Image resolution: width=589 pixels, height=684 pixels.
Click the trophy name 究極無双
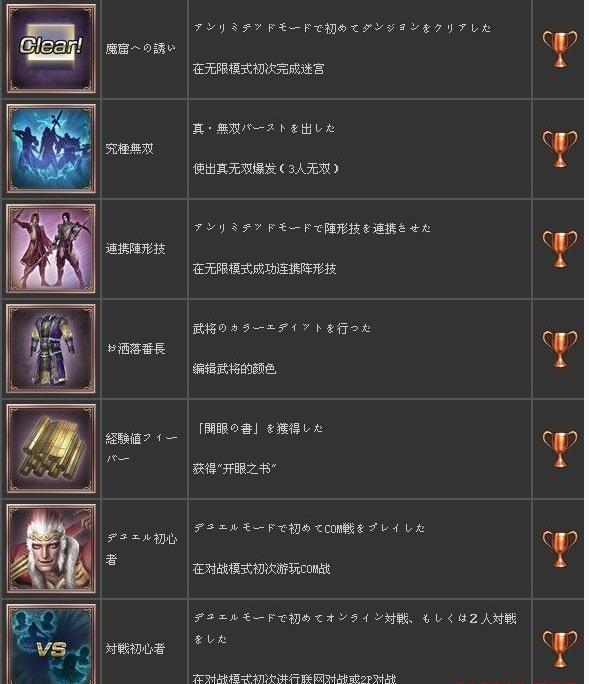[130, 149]
